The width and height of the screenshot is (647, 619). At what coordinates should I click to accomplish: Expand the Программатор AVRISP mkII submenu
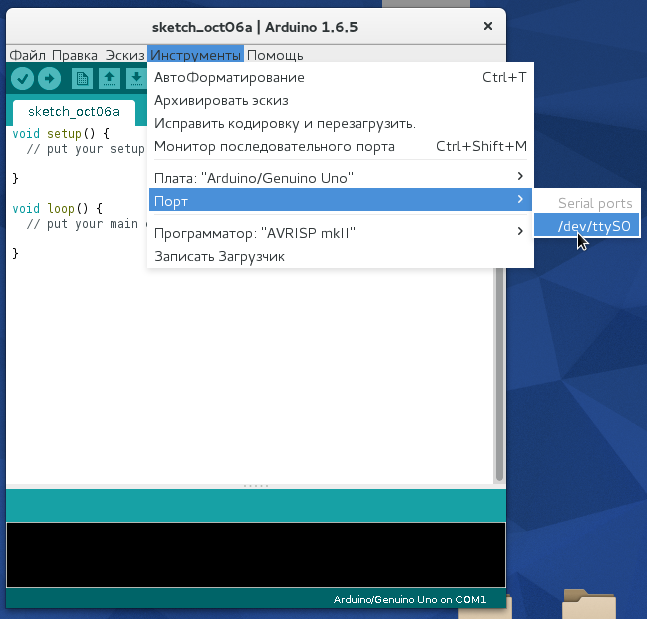click(340, 233)
